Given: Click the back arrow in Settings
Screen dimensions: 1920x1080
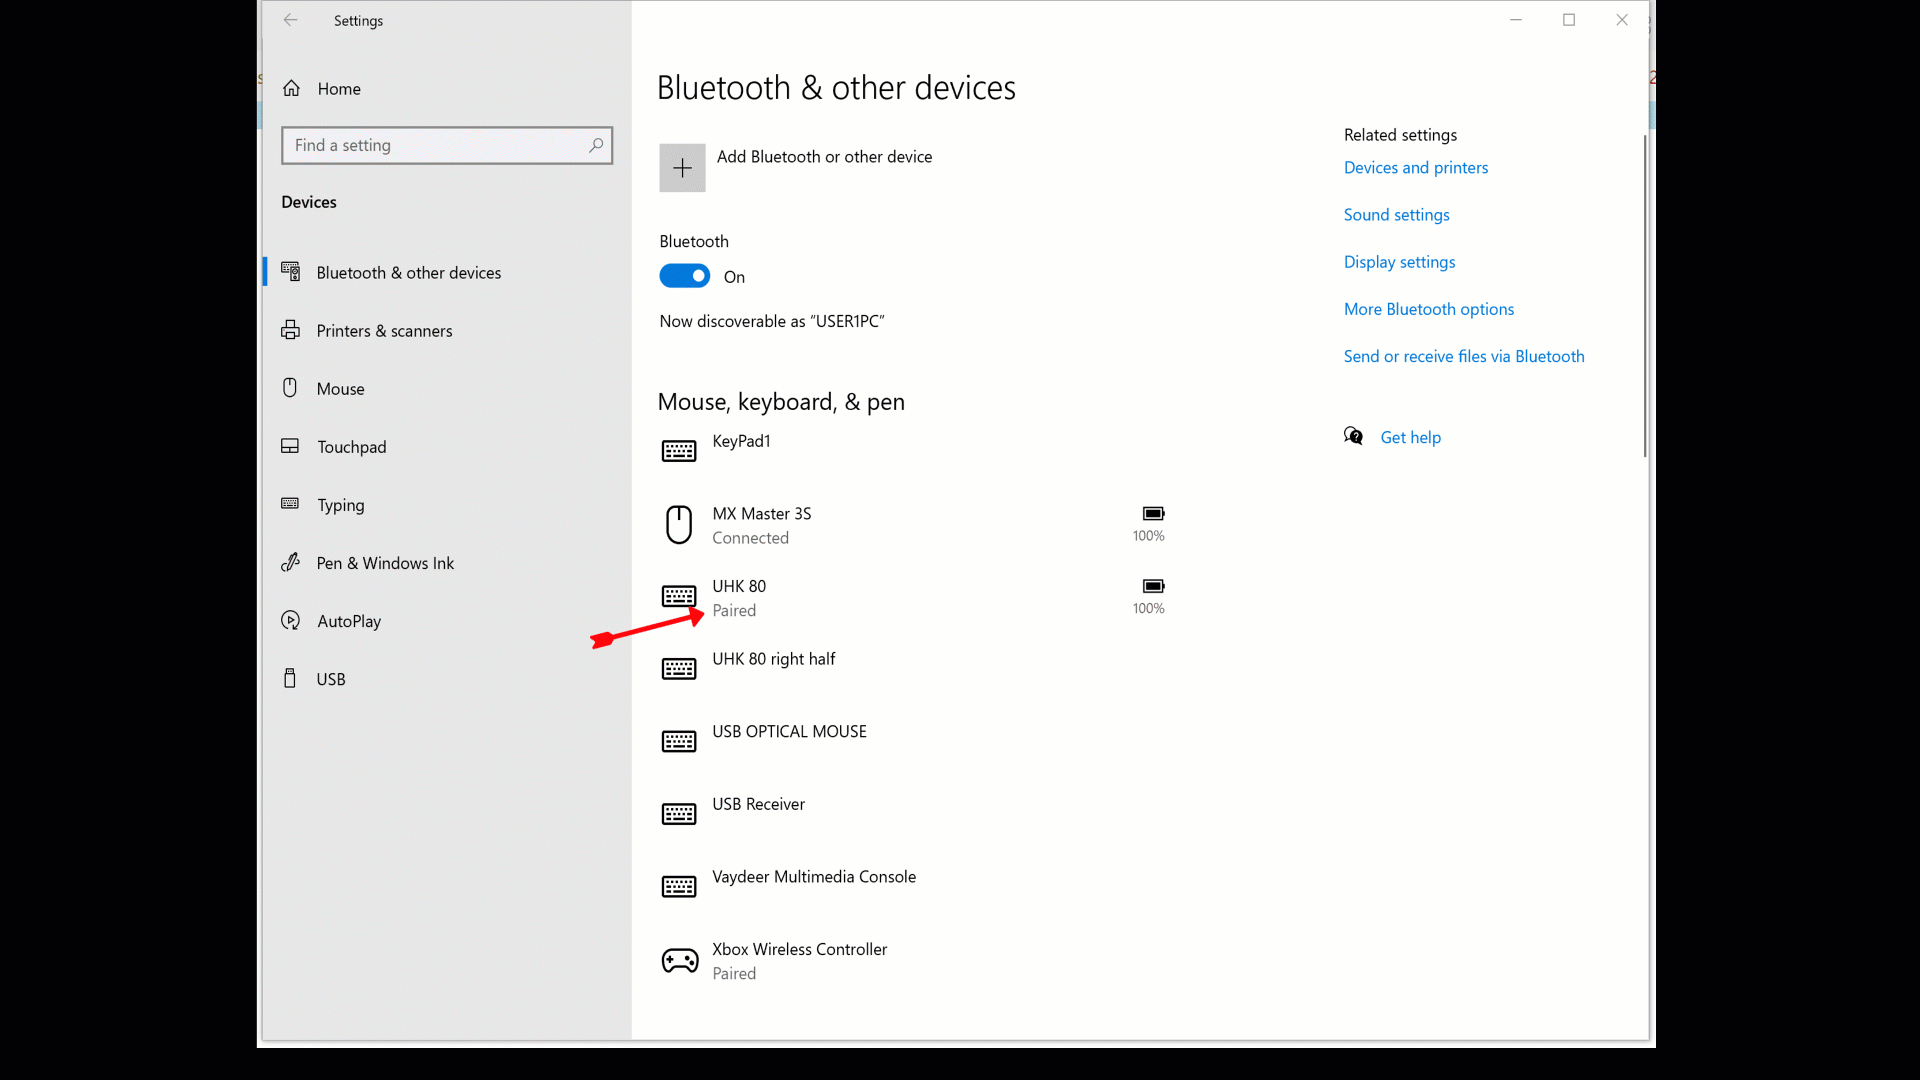Looking at the screenshot, I should click(x=290, y=20).
